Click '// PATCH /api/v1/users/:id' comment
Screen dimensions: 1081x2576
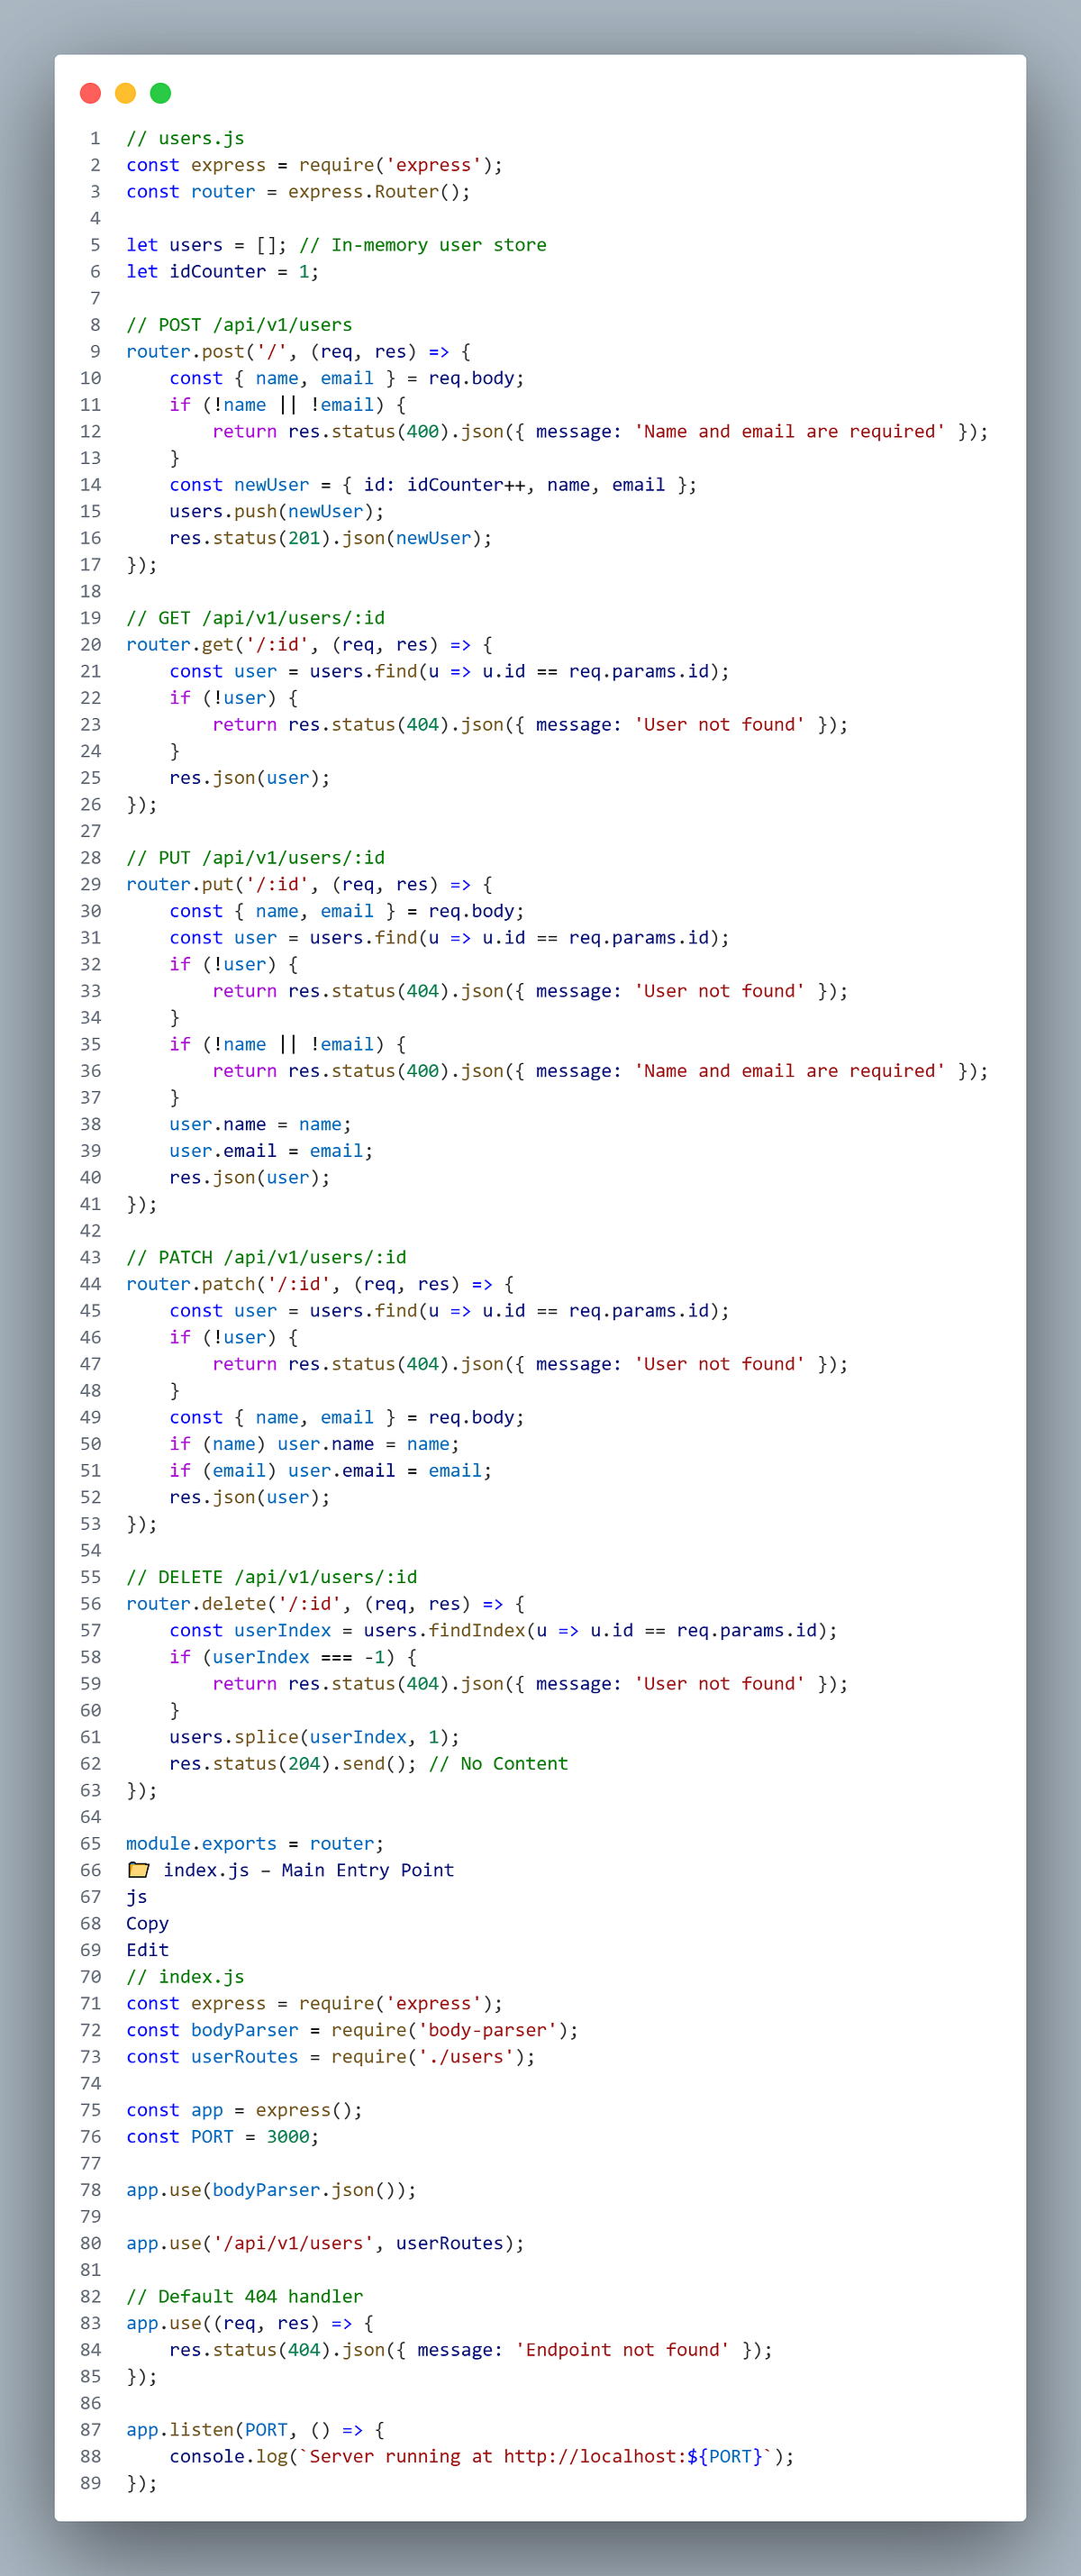tap(266, 1257)
